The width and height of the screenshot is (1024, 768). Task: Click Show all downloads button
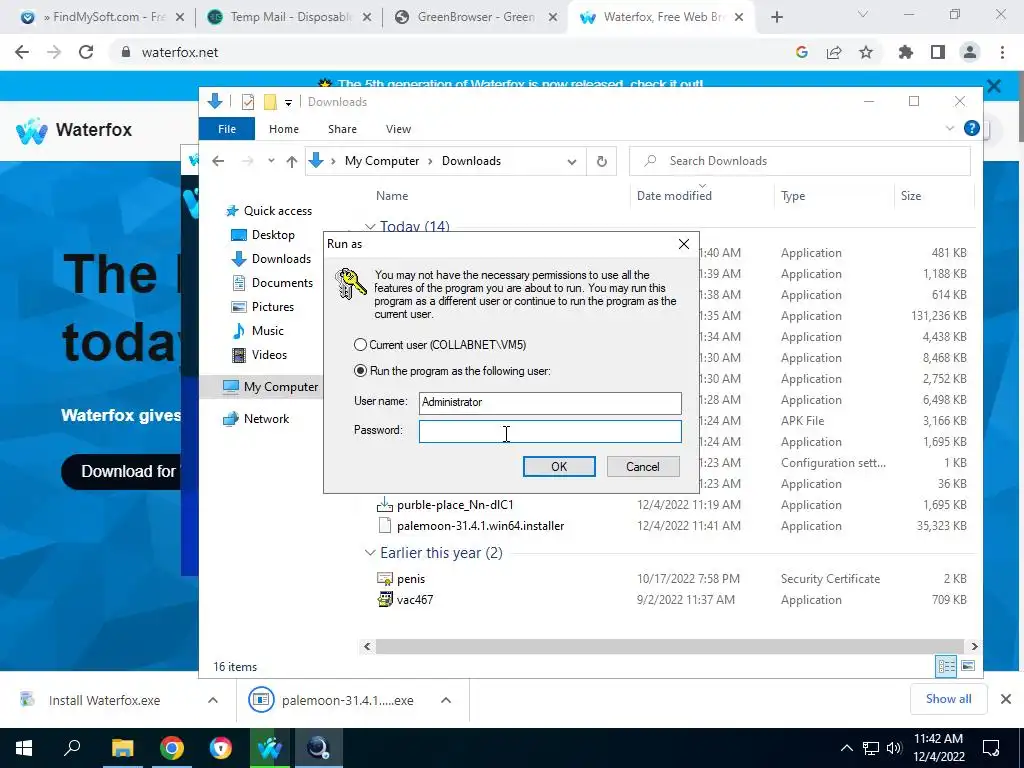pos(948,699)
